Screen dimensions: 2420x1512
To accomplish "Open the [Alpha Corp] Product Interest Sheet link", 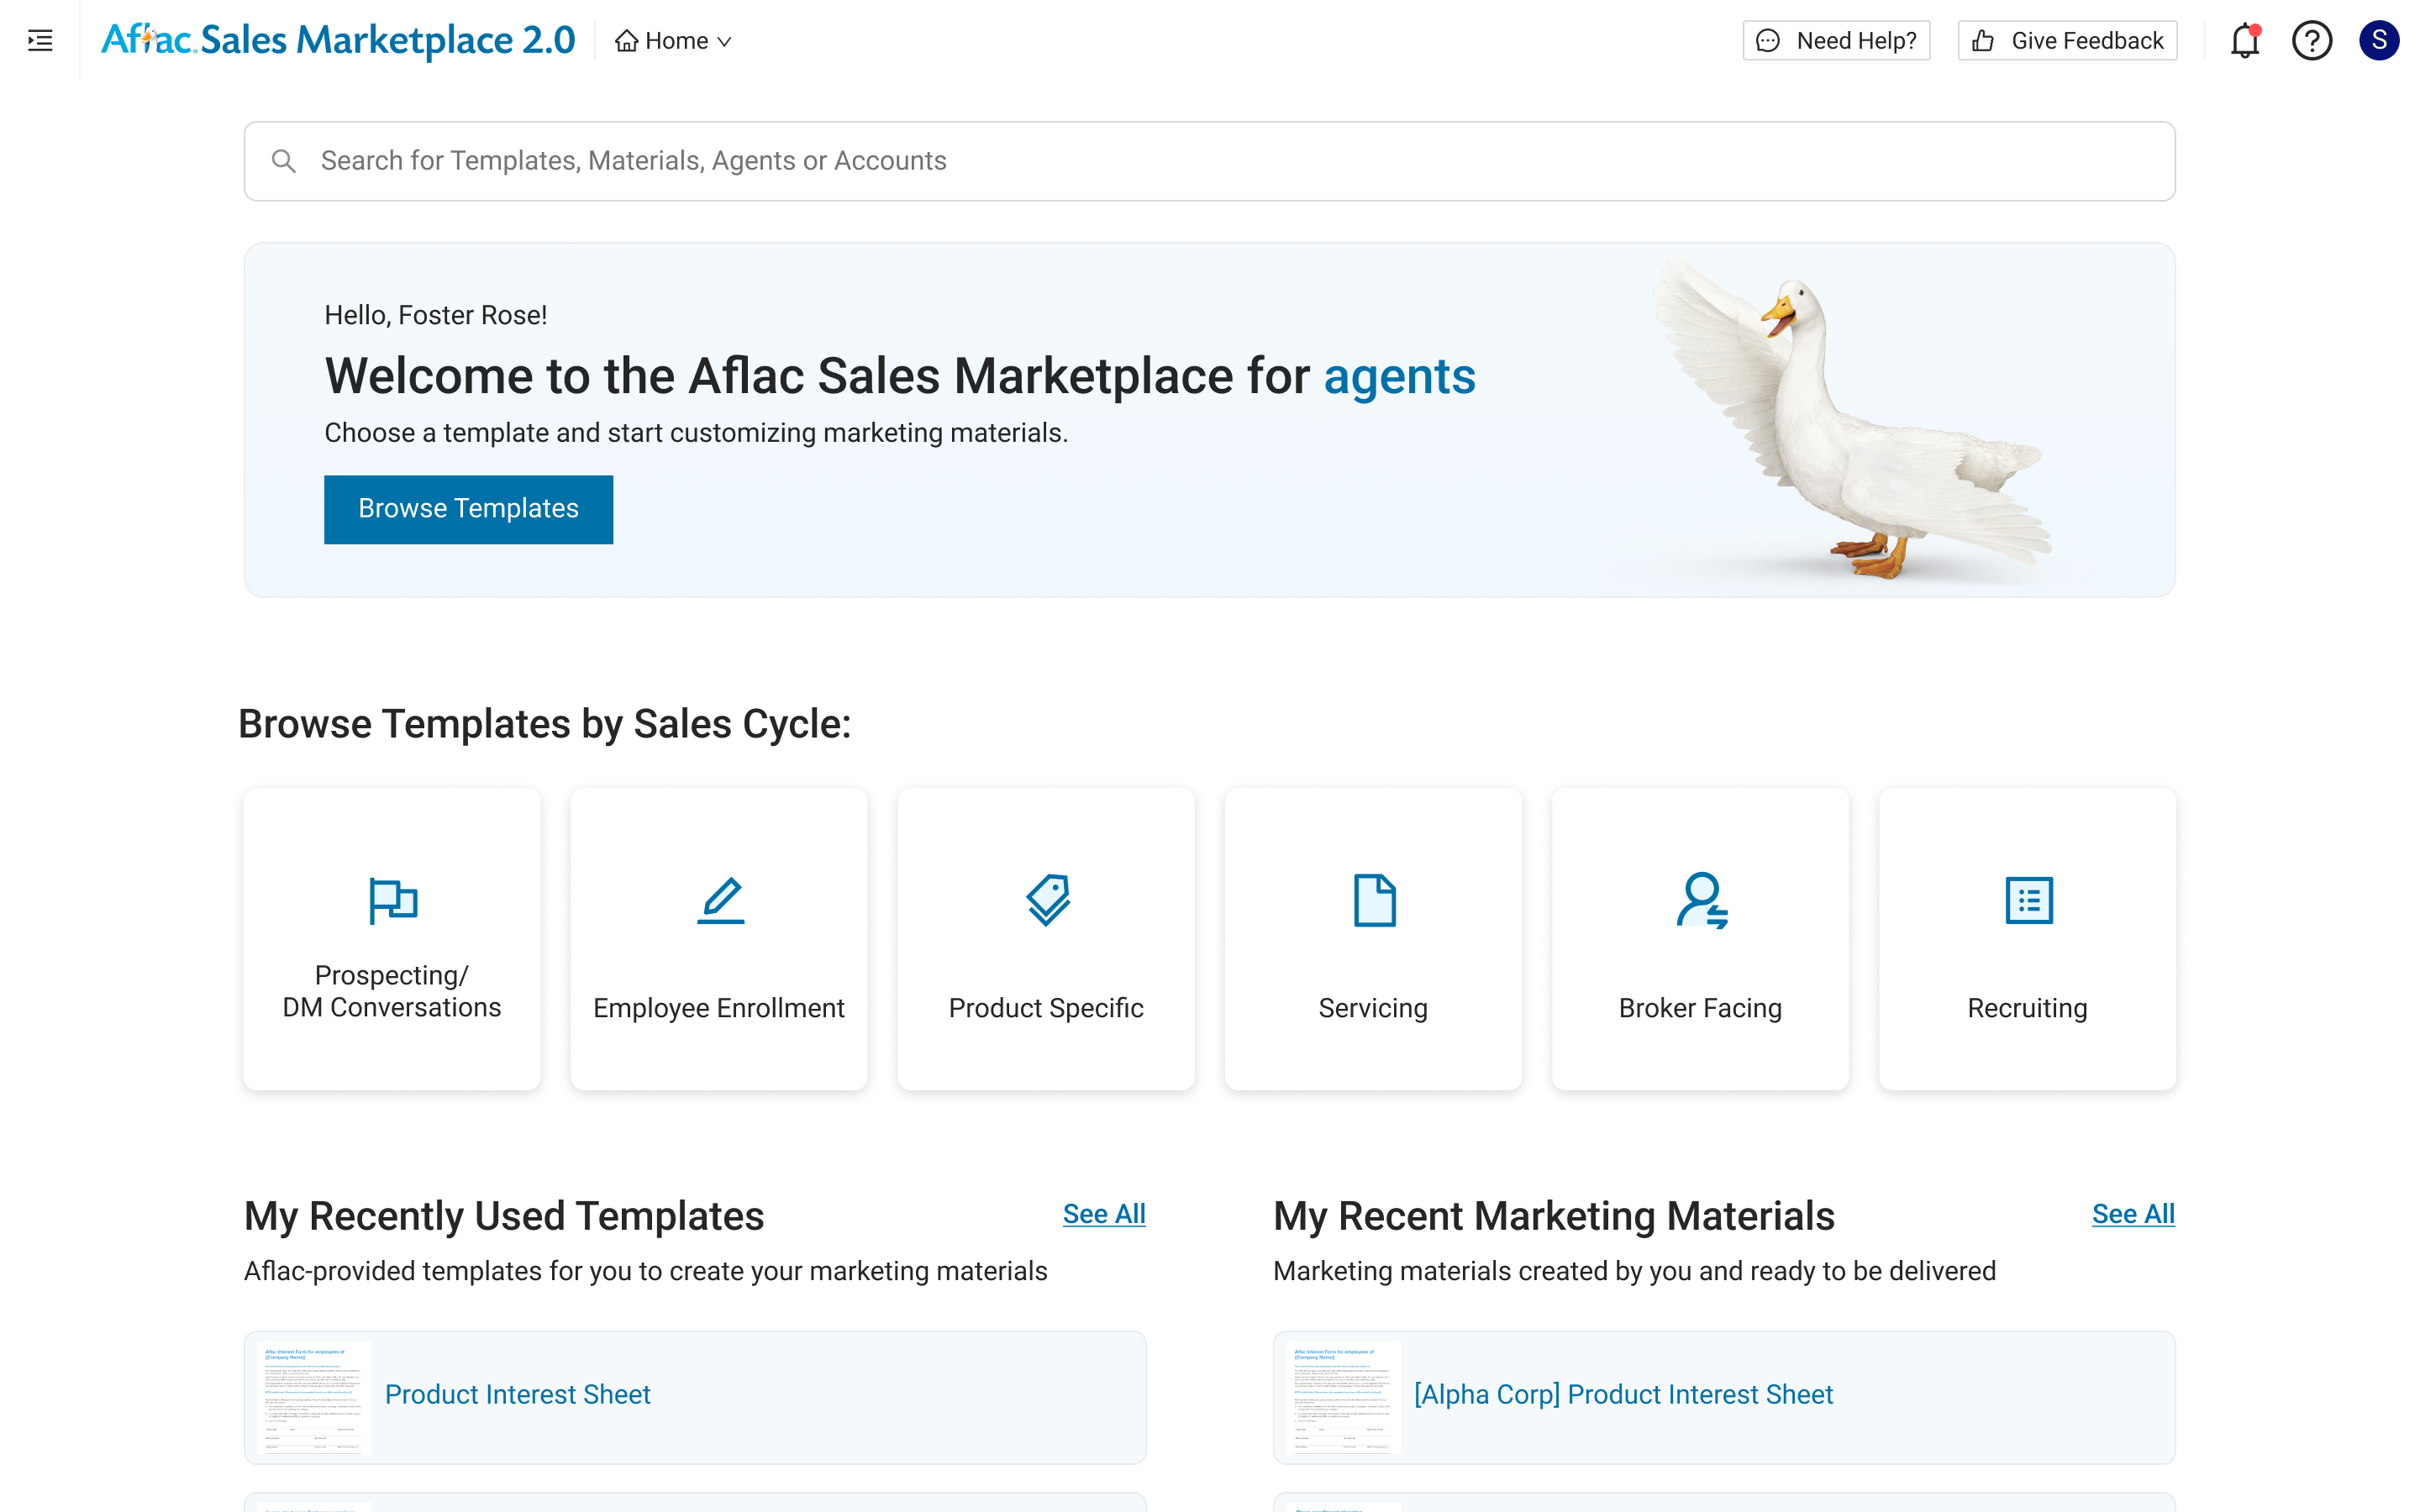I will pyautogui.click(x=1622, y=1394).
